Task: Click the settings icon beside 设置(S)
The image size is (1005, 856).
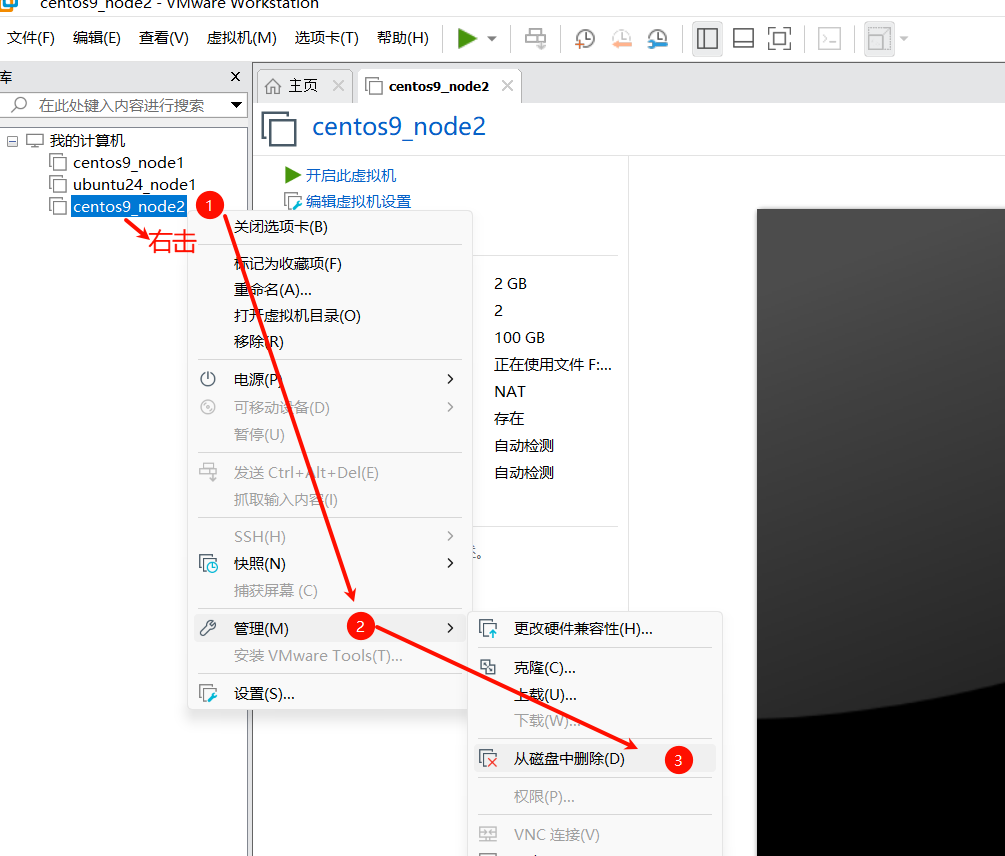Action: 208,693
